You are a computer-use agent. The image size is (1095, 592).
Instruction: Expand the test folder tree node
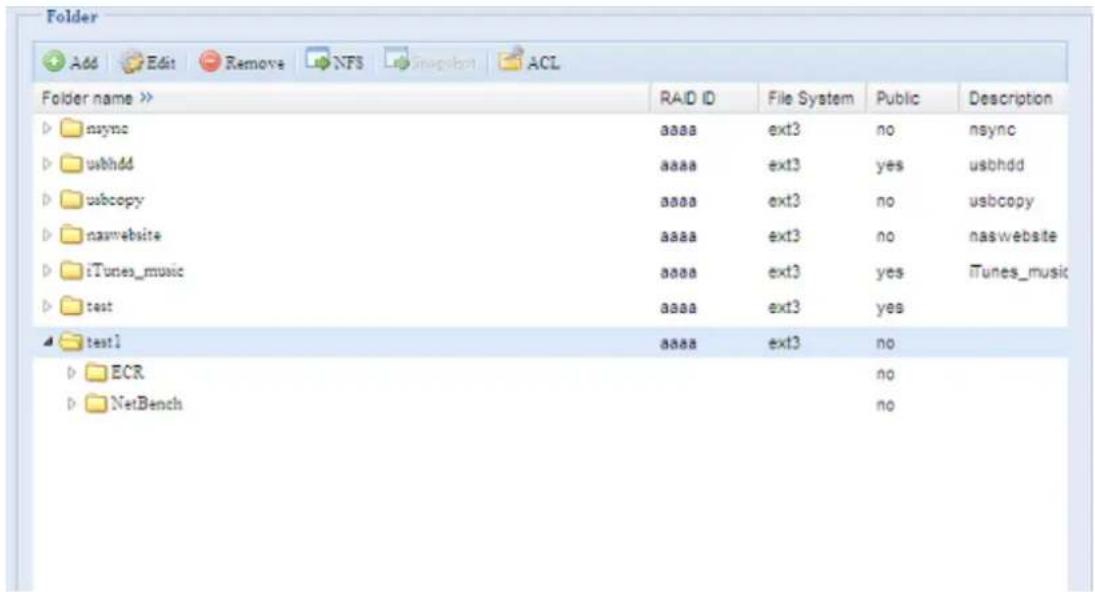coord(47,306)
